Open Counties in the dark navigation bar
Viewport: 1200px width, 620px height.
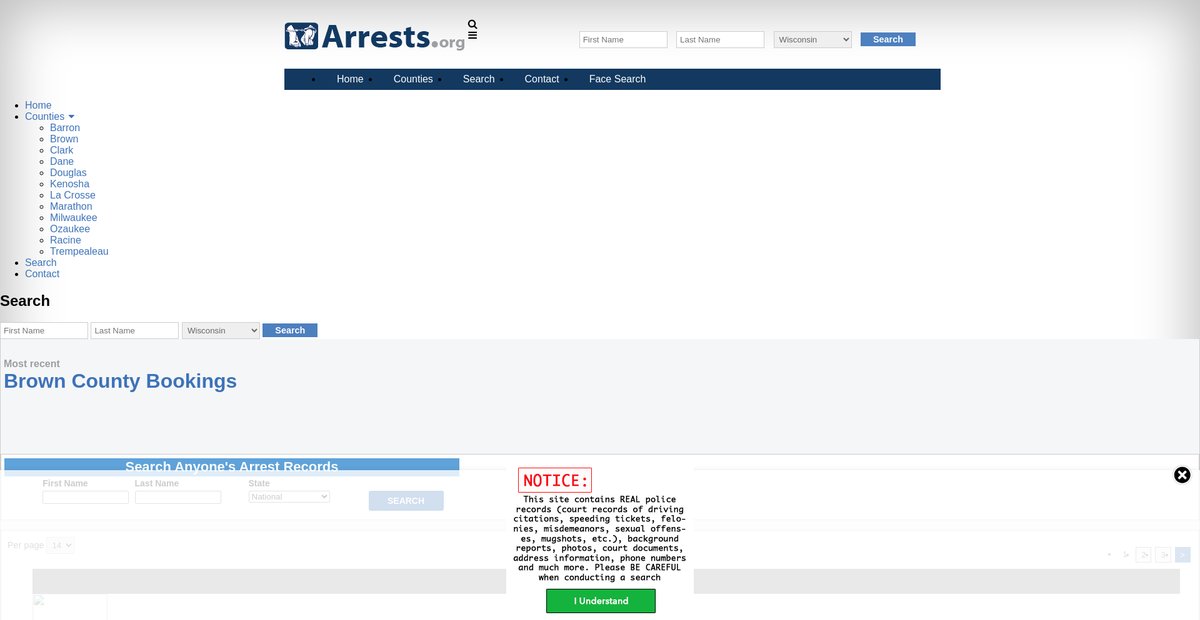point(413,79)
